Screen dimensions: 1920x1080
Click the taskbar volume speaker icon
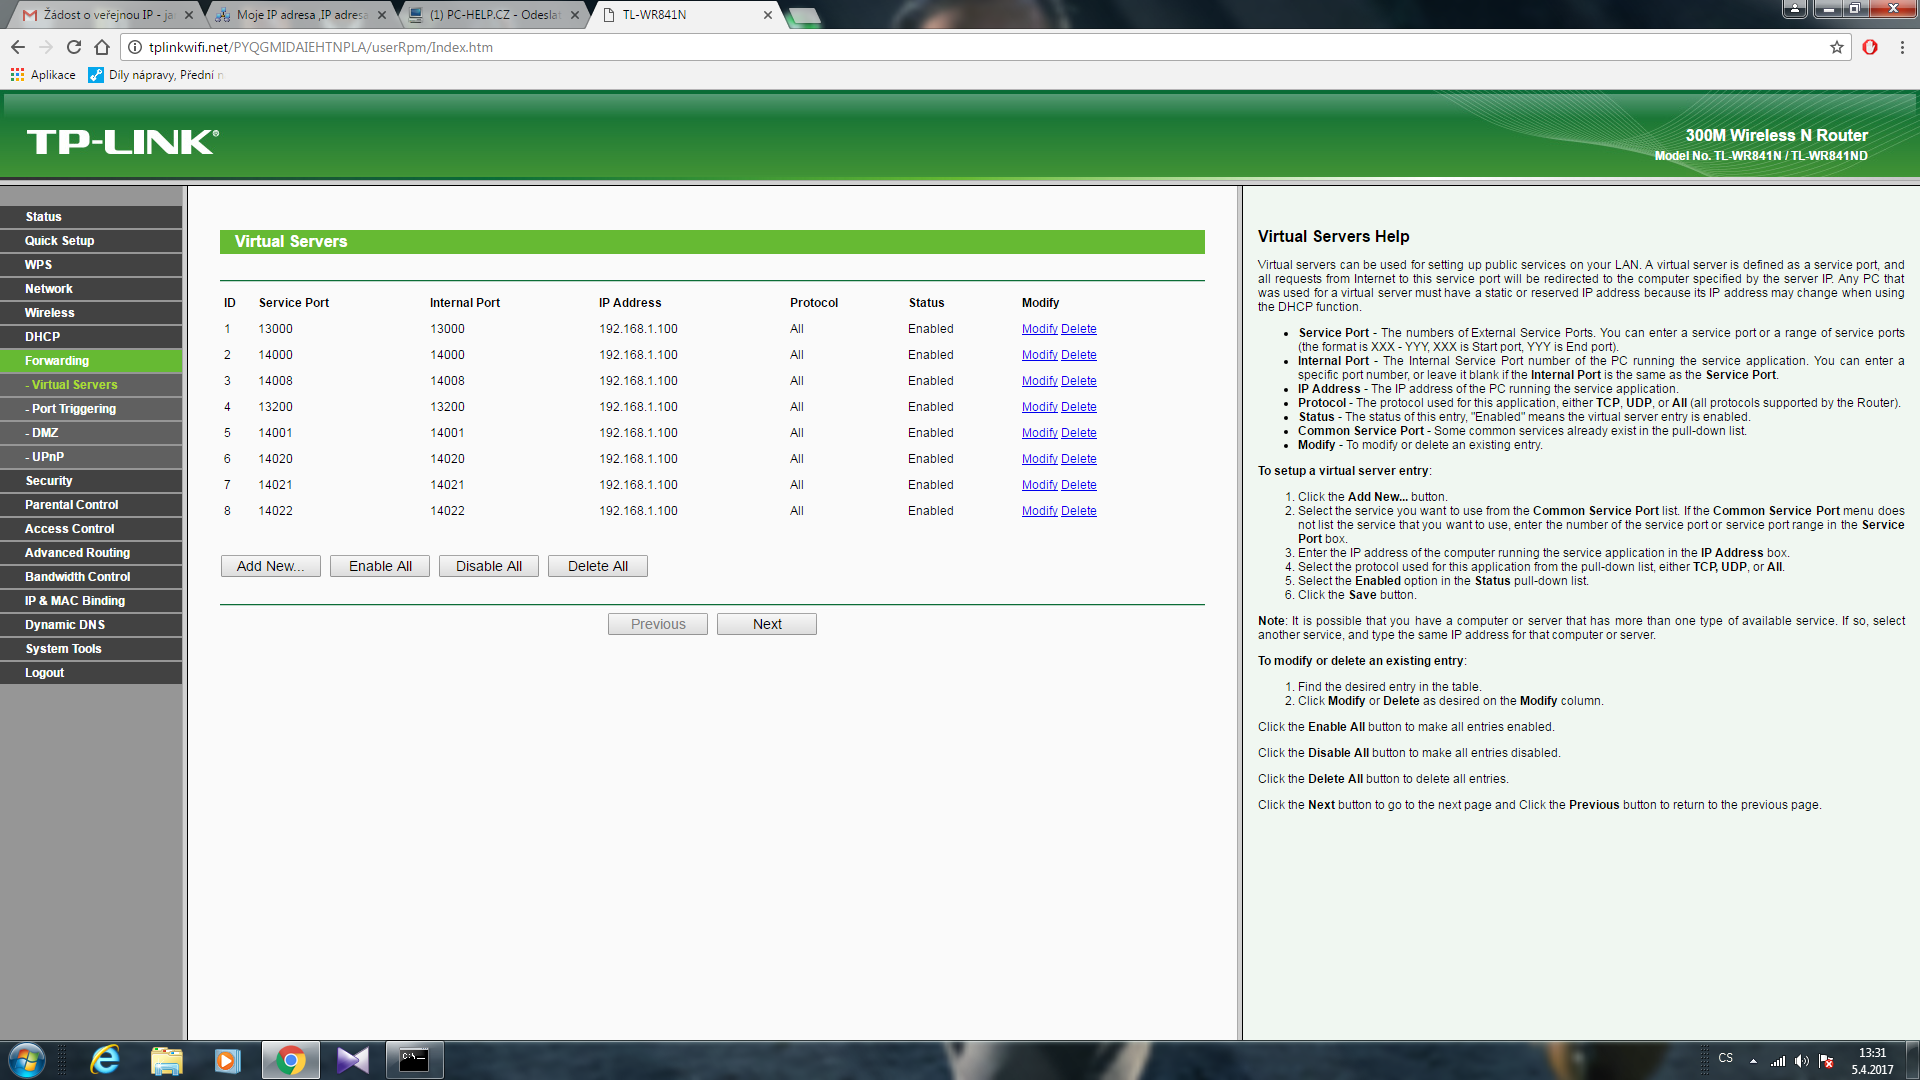tap(1801, 1061)
